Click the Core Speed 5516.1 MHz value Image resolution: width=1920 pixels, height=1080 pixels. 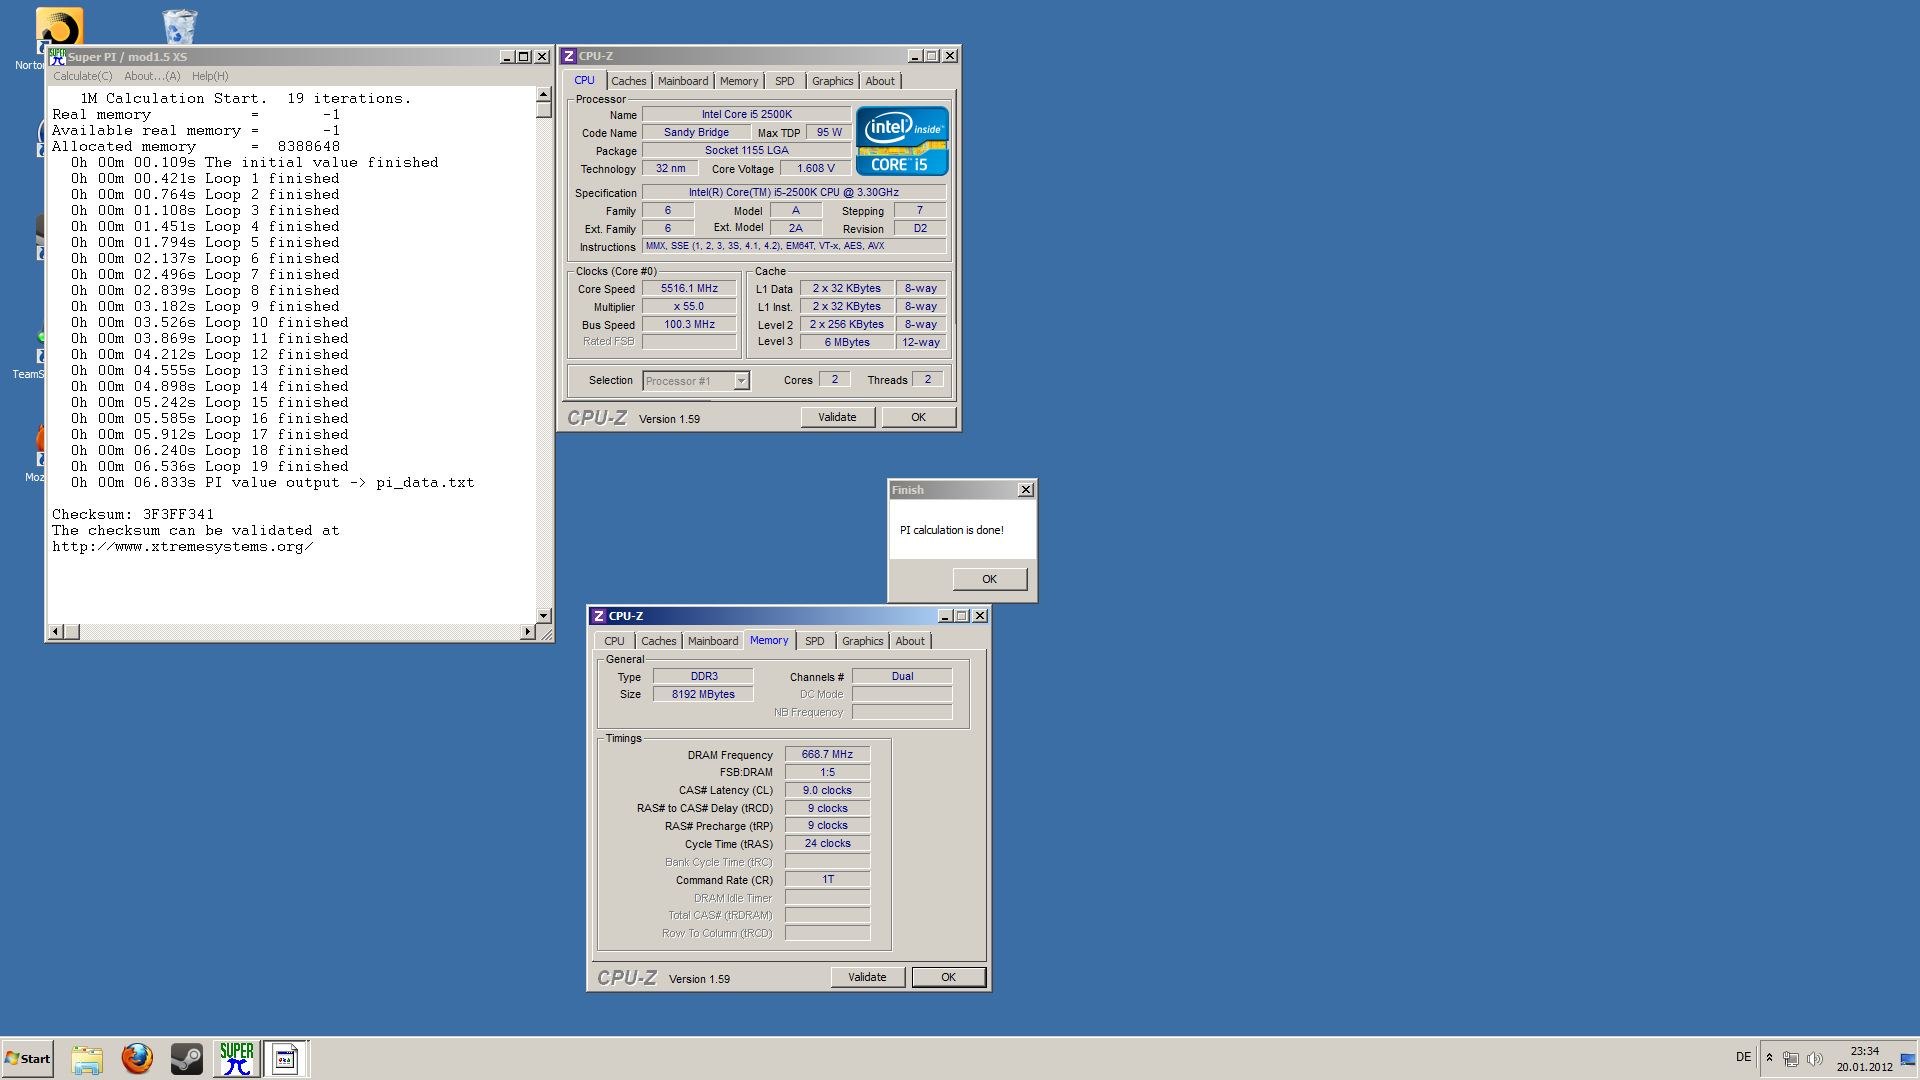(x=689, y=288)
